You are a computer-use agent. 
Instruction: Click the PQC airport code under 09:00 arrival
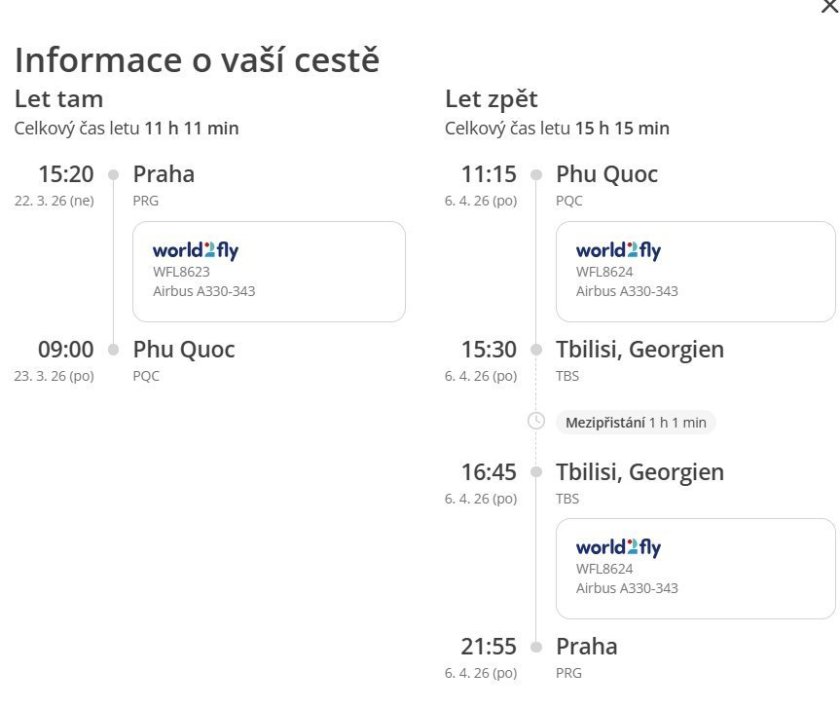[x=146, y=376]
